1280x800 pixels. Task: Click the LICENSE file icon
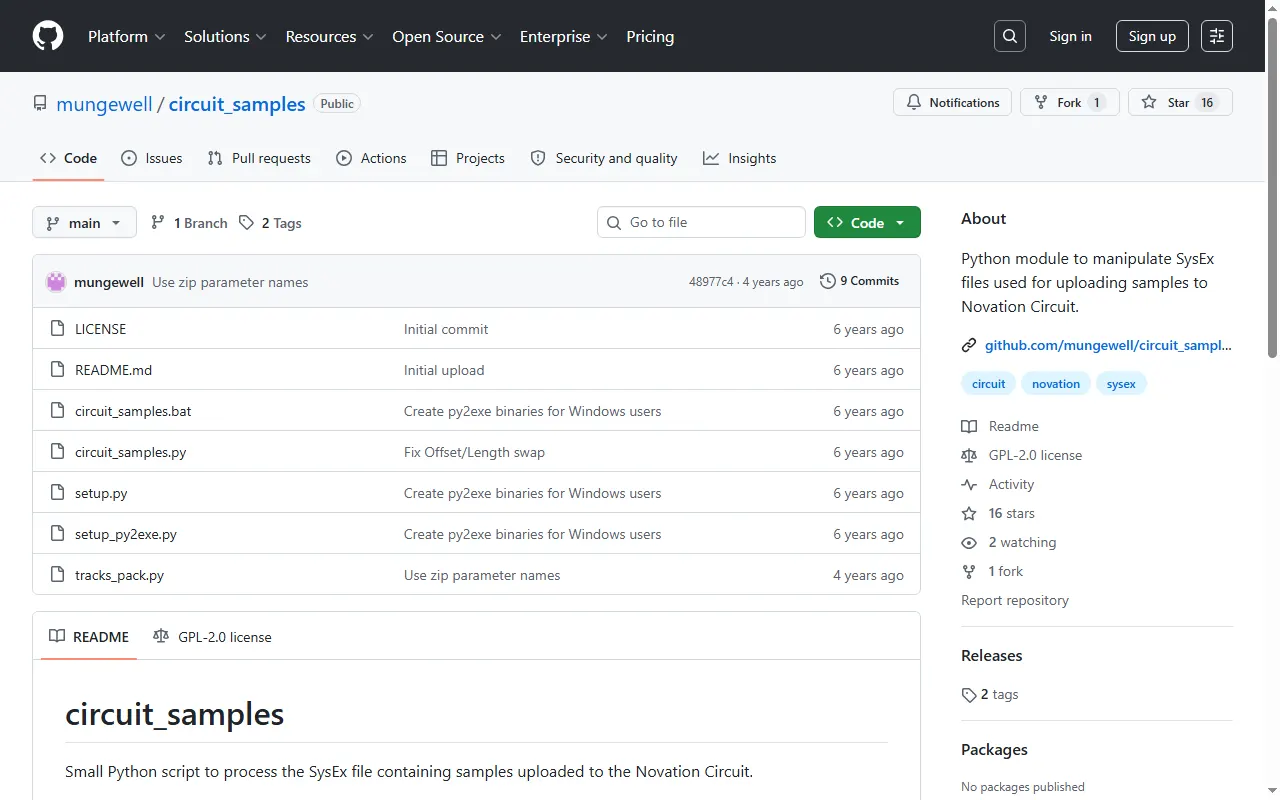[x=57, y=329]
